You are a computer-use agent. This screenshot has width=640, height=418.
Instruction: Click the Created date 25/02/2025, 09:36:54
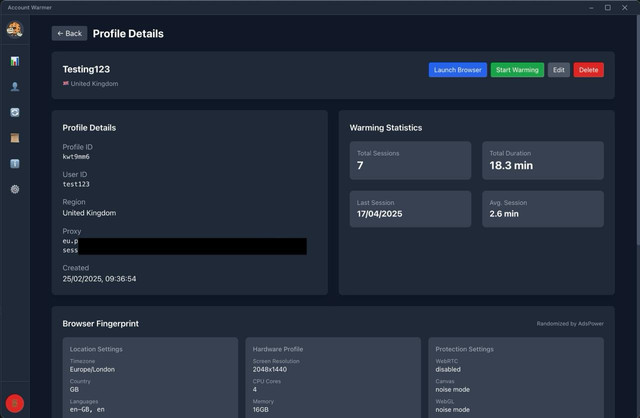pyautogui.click(x=99, y=279)
